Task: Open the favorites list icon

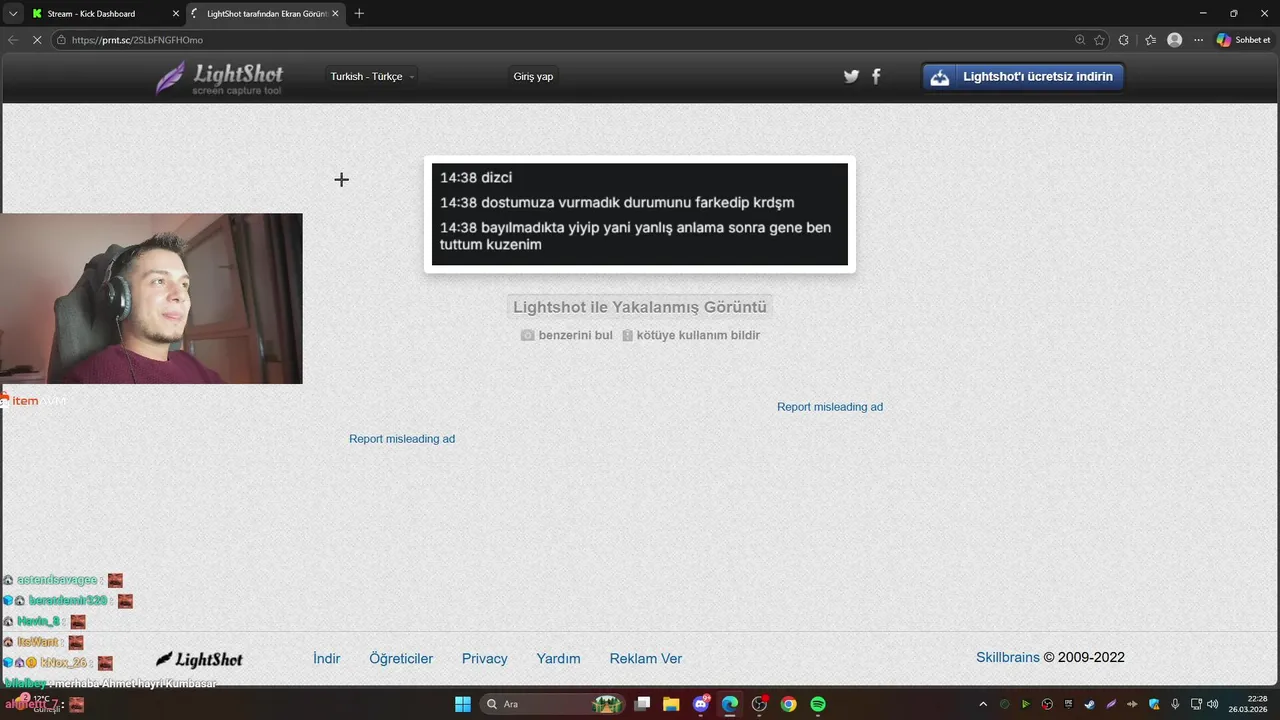Action: coord(1150,40)
